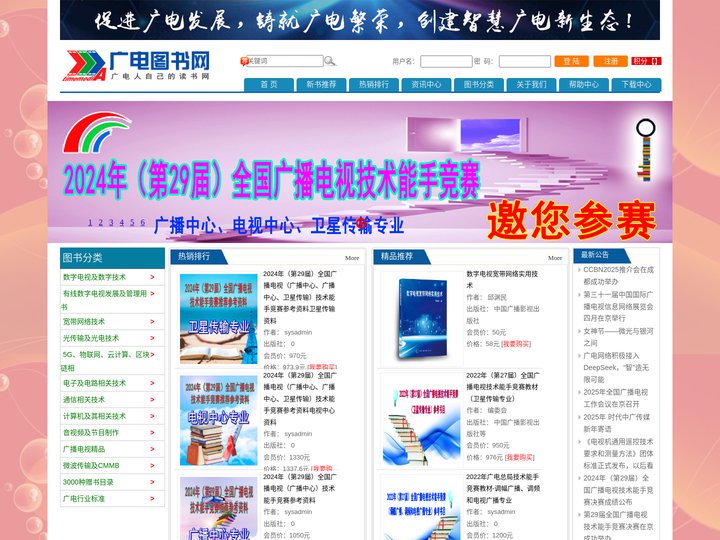
Task: Open category 广播电视精品
Action: 84,449
